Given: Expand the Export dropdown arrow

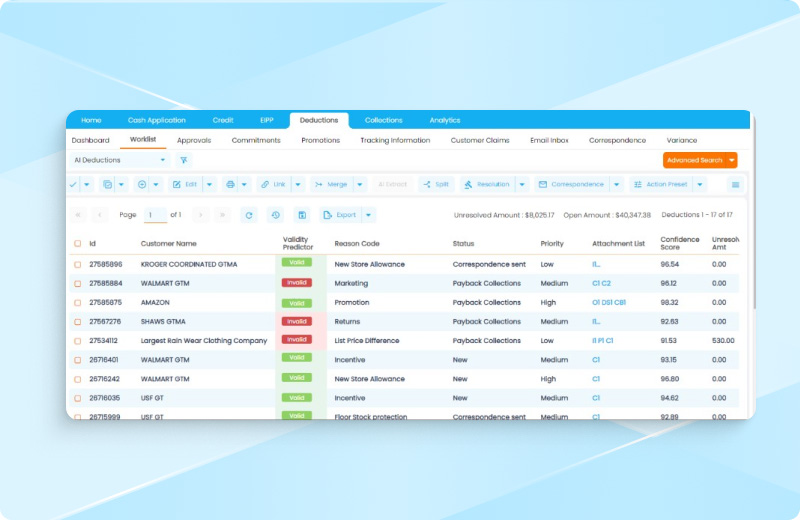Looking at the screenshot, I should 368,215.
